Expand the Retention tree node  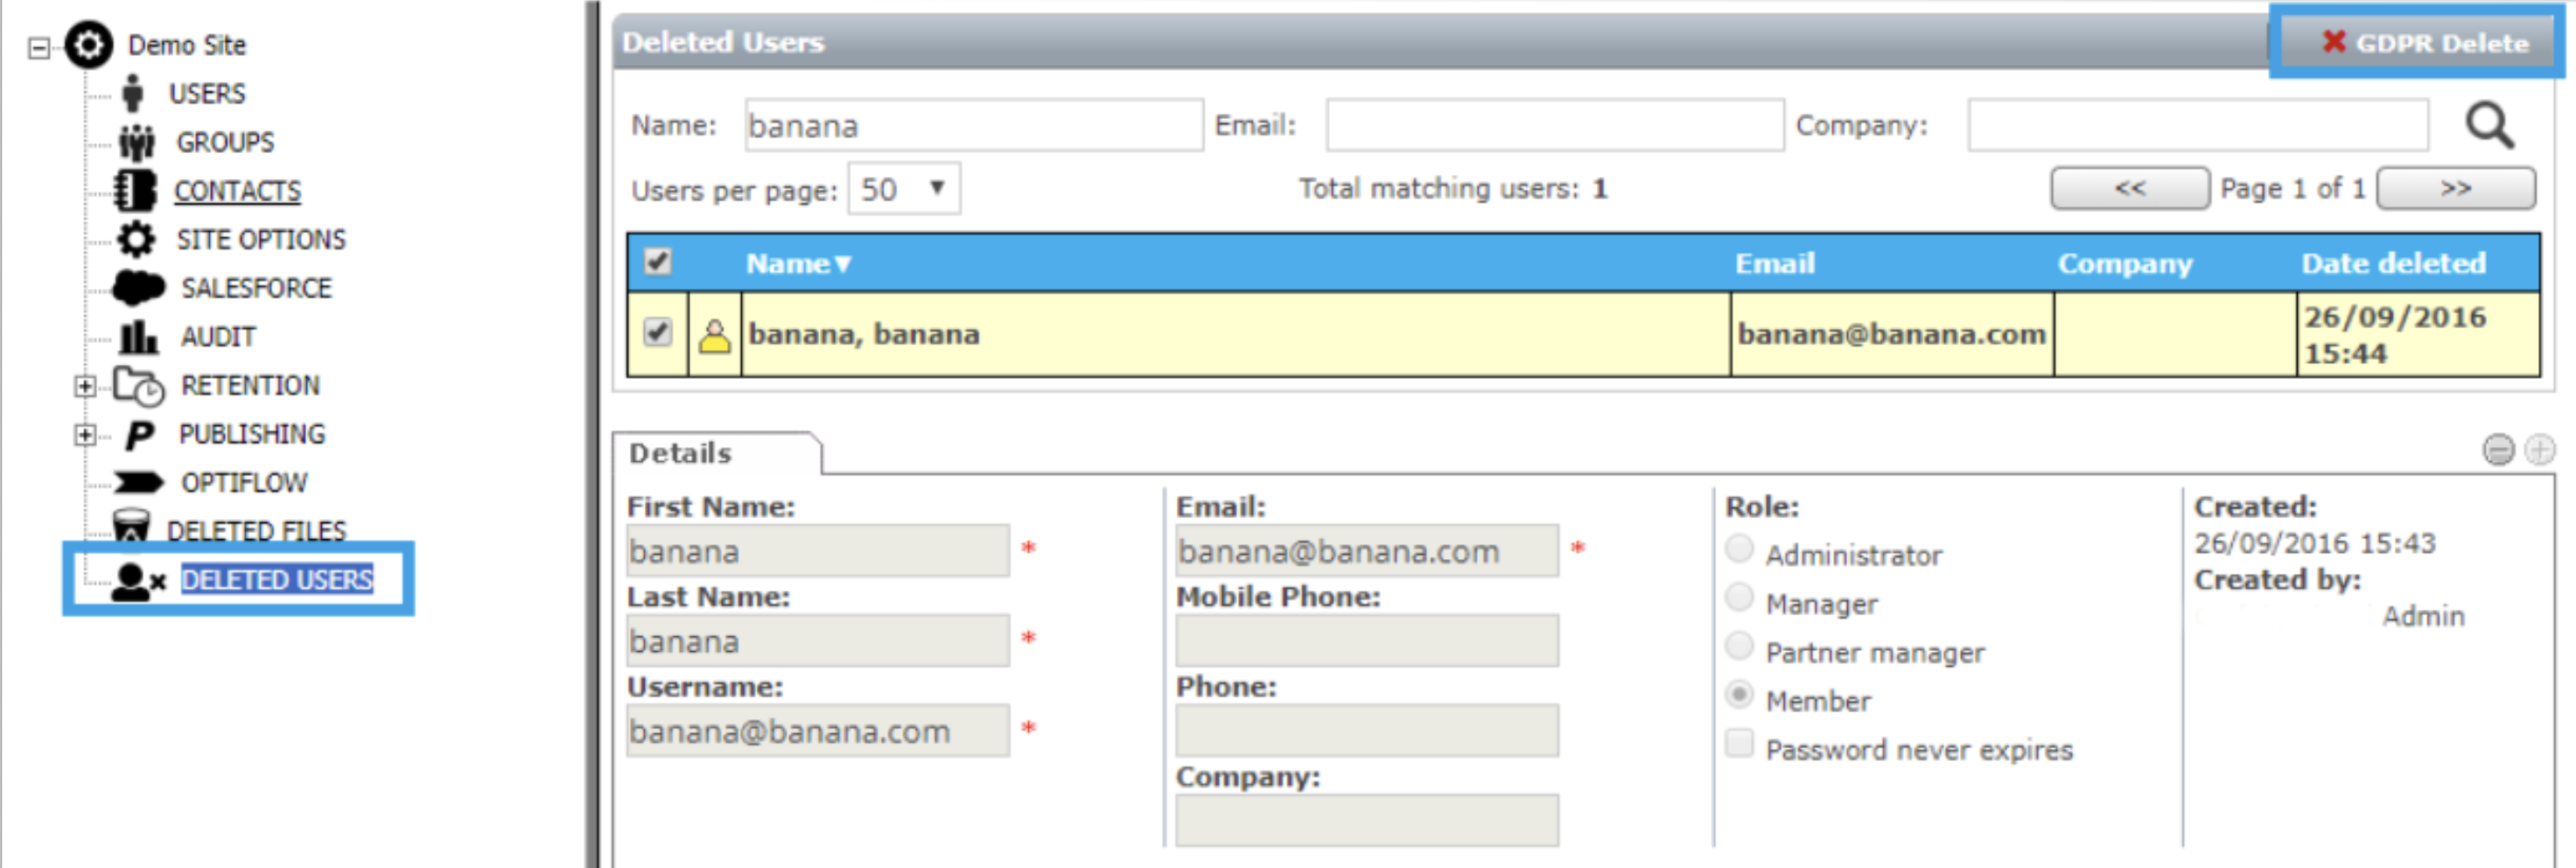coord(85,386)
